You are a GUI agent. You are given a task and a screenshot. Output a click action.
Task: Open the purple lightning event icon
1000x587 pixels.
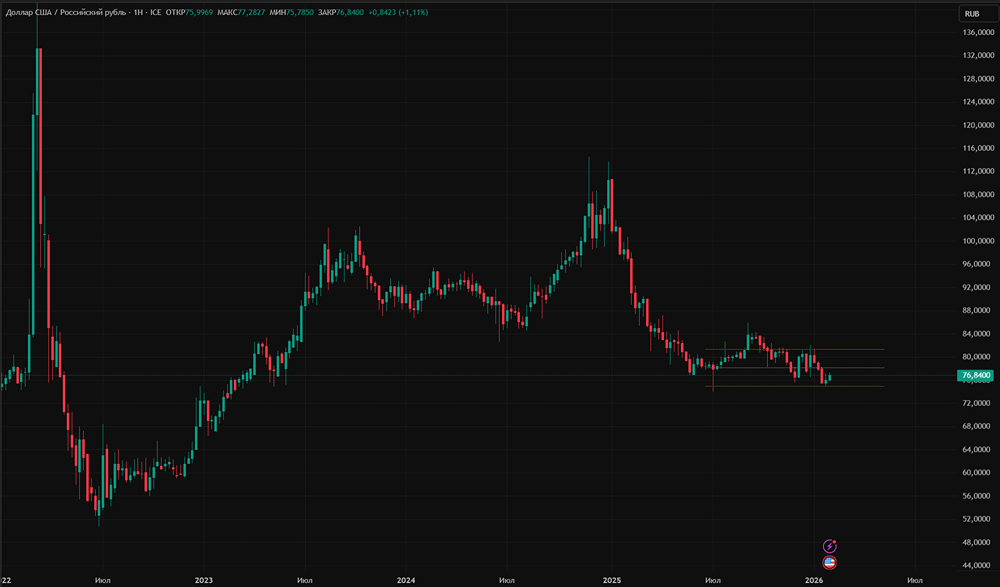[x=829, y=546]
